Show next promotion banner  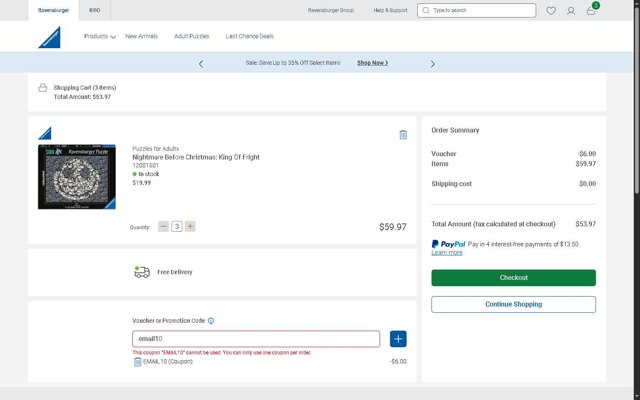[433, 64]
